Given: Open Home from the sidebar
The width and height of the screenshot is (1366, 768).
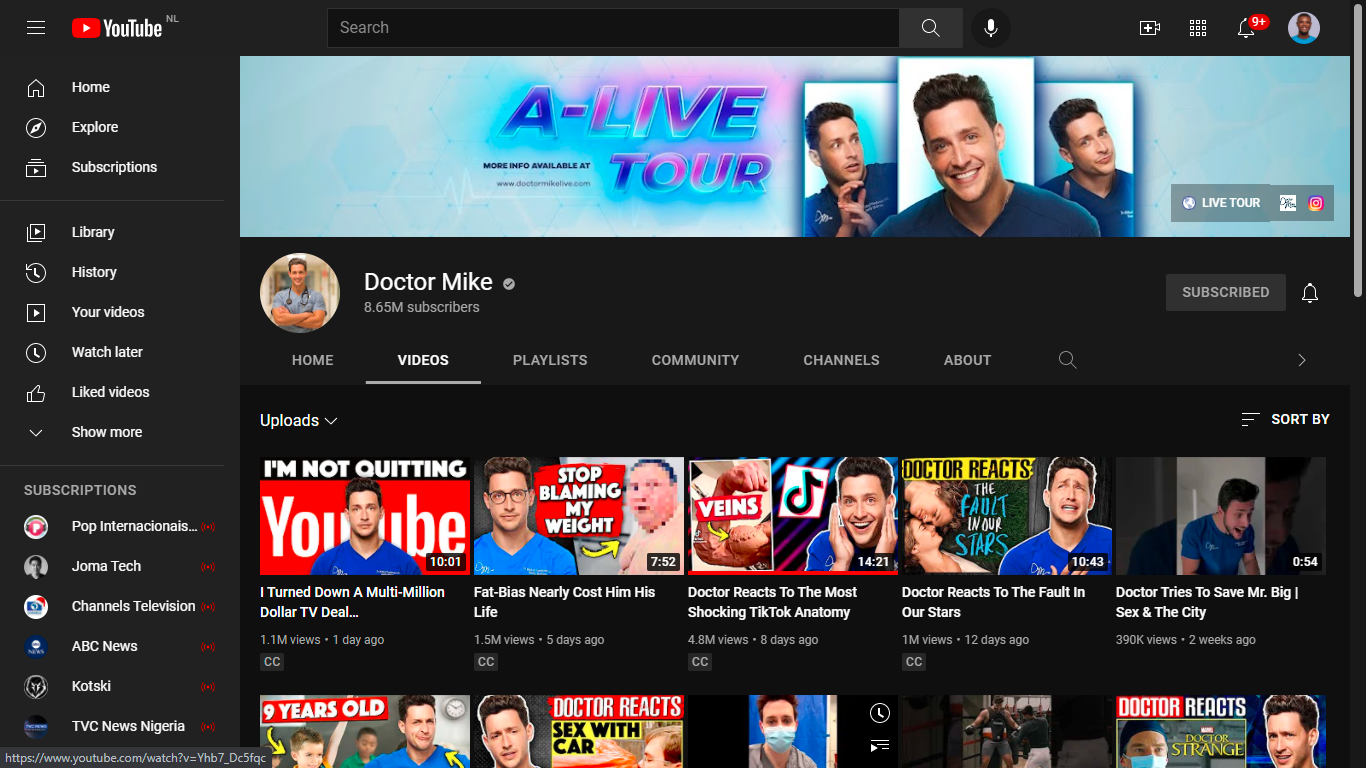Looking at the screenshot, I should (x=112, y=87).
